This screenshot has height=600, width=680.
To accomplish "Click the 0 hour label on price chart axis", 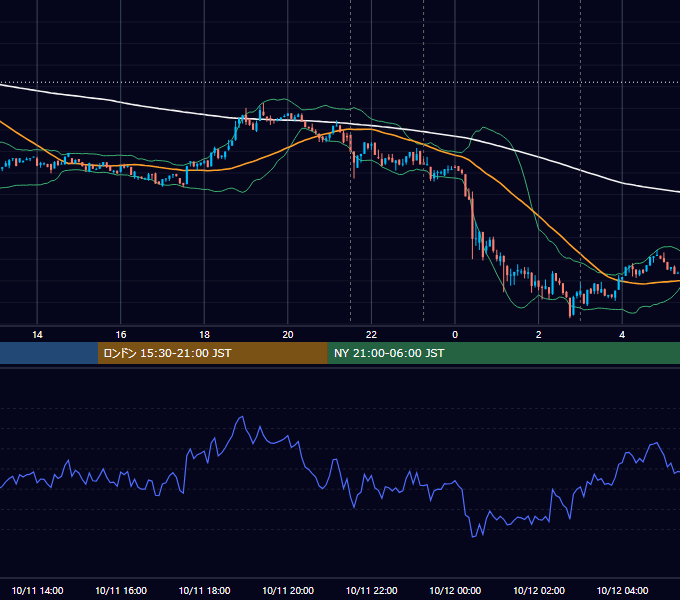I will 455,335.
